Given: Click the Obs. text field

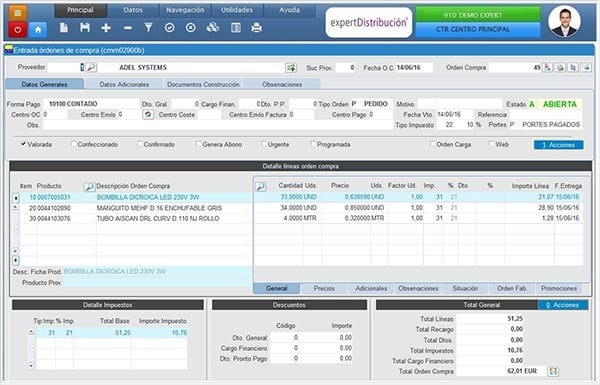Looking at the screenshot, I should 218,125.
